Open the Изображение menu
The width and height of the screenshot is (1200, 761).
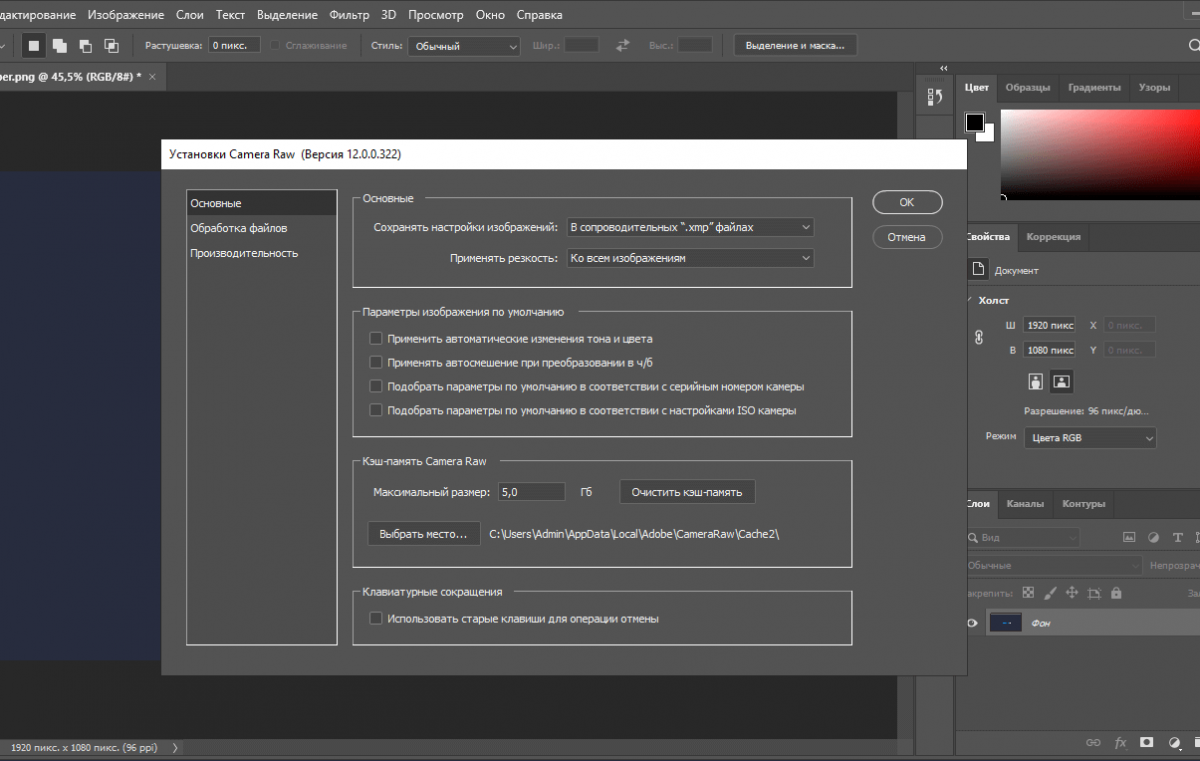(x=125, y=15)
